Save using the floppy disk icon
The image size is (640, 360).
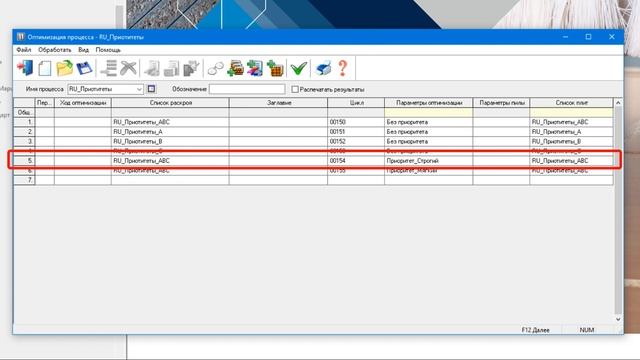84,68
